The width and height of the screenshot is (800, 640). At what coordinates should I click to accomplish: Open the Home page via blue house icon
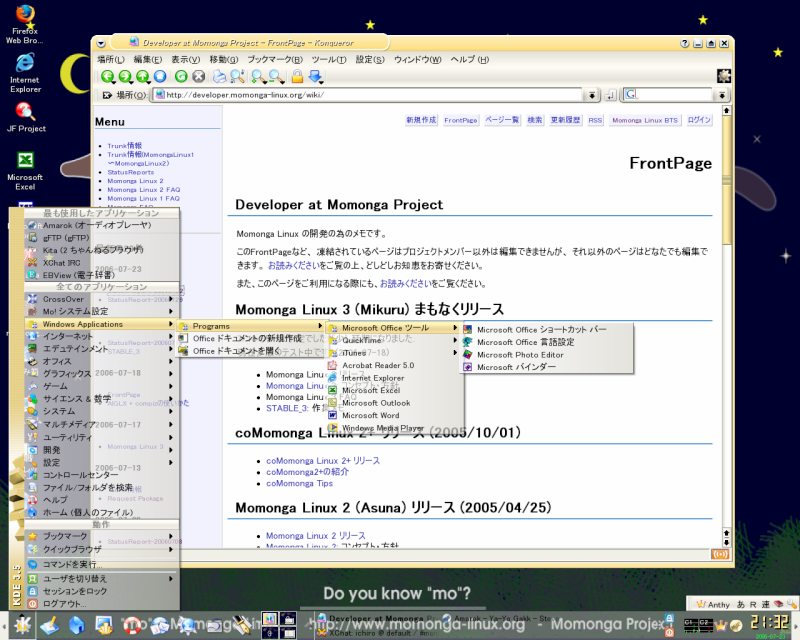160,77
